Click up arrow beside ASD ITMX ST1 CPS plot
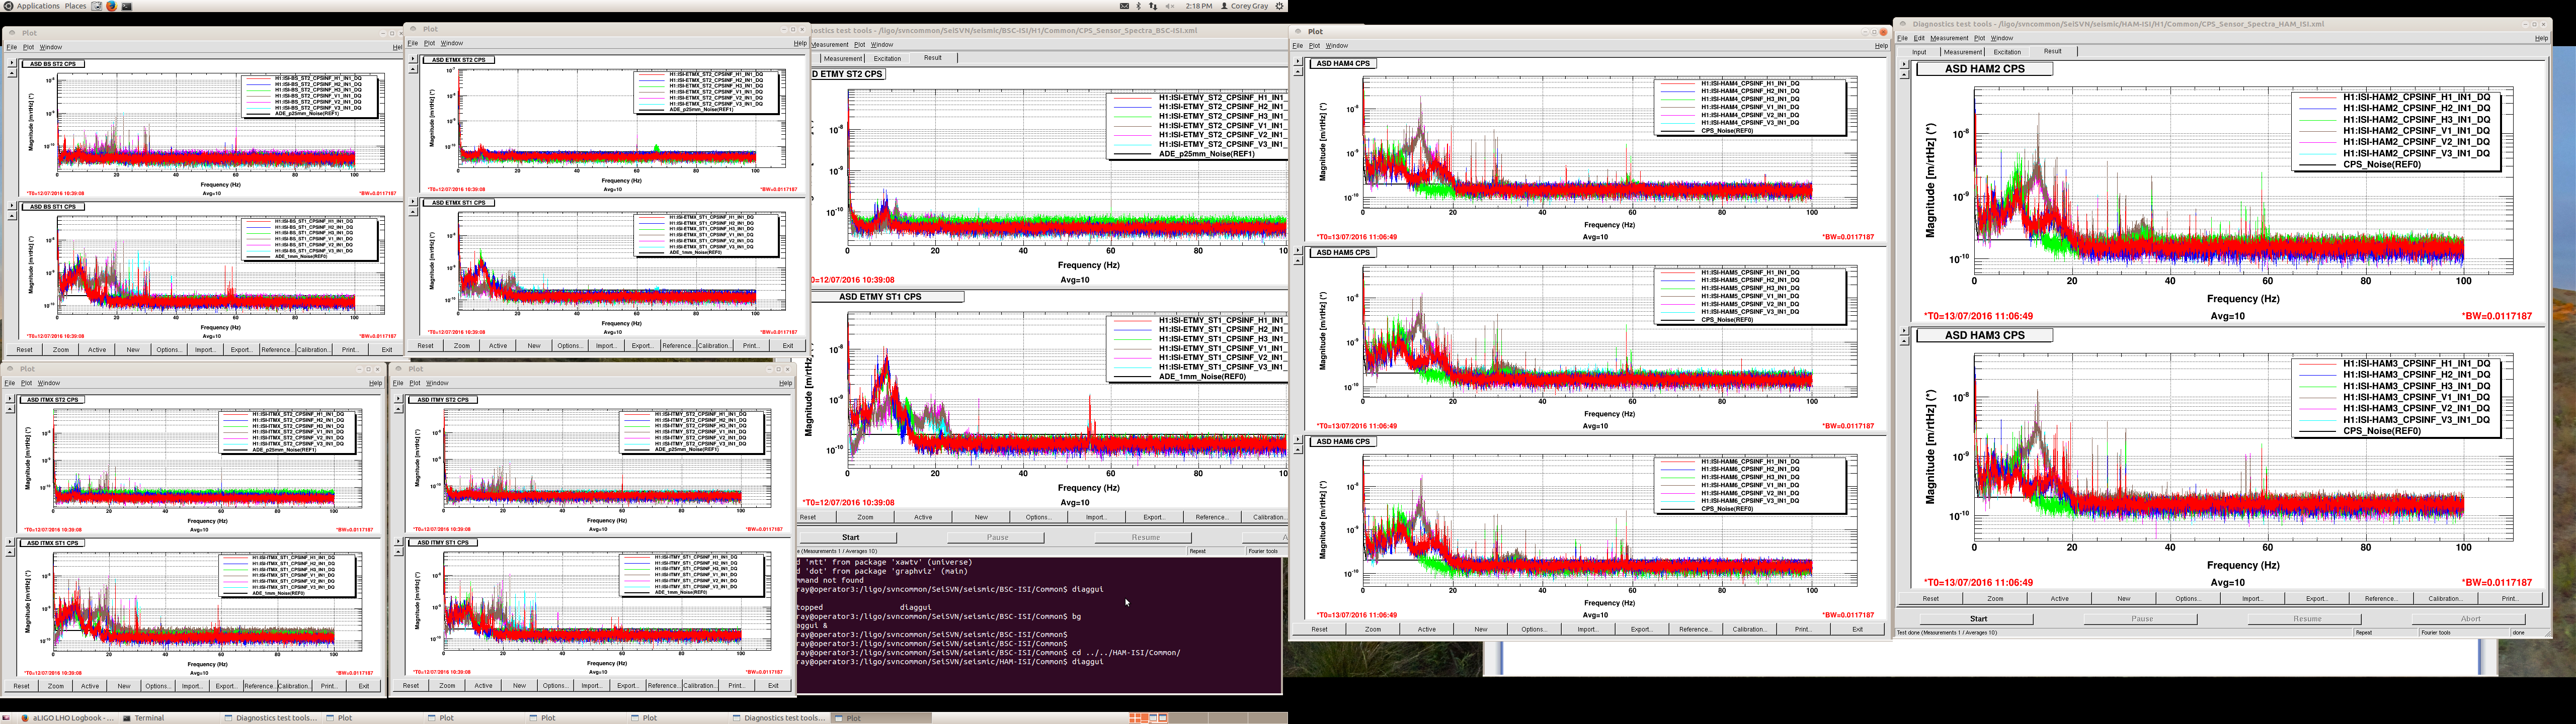Image resolution: width=2576 pixels, height=724 pixels. click(11, 552)
